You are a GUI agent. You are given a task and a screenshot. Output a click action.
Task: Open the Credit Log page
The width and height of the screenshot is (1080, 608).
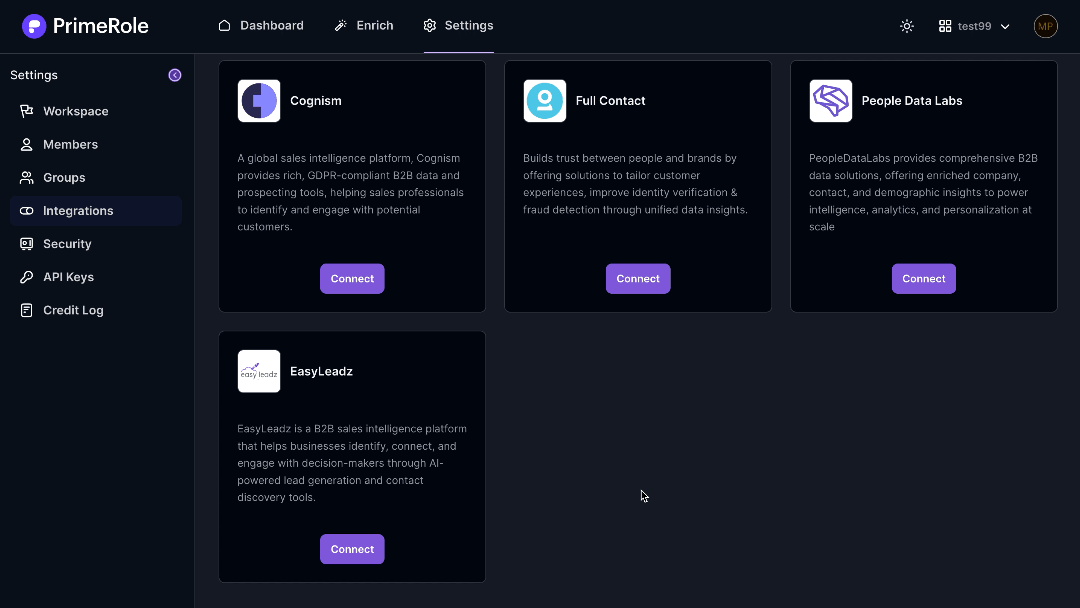(x=96, y=311)
